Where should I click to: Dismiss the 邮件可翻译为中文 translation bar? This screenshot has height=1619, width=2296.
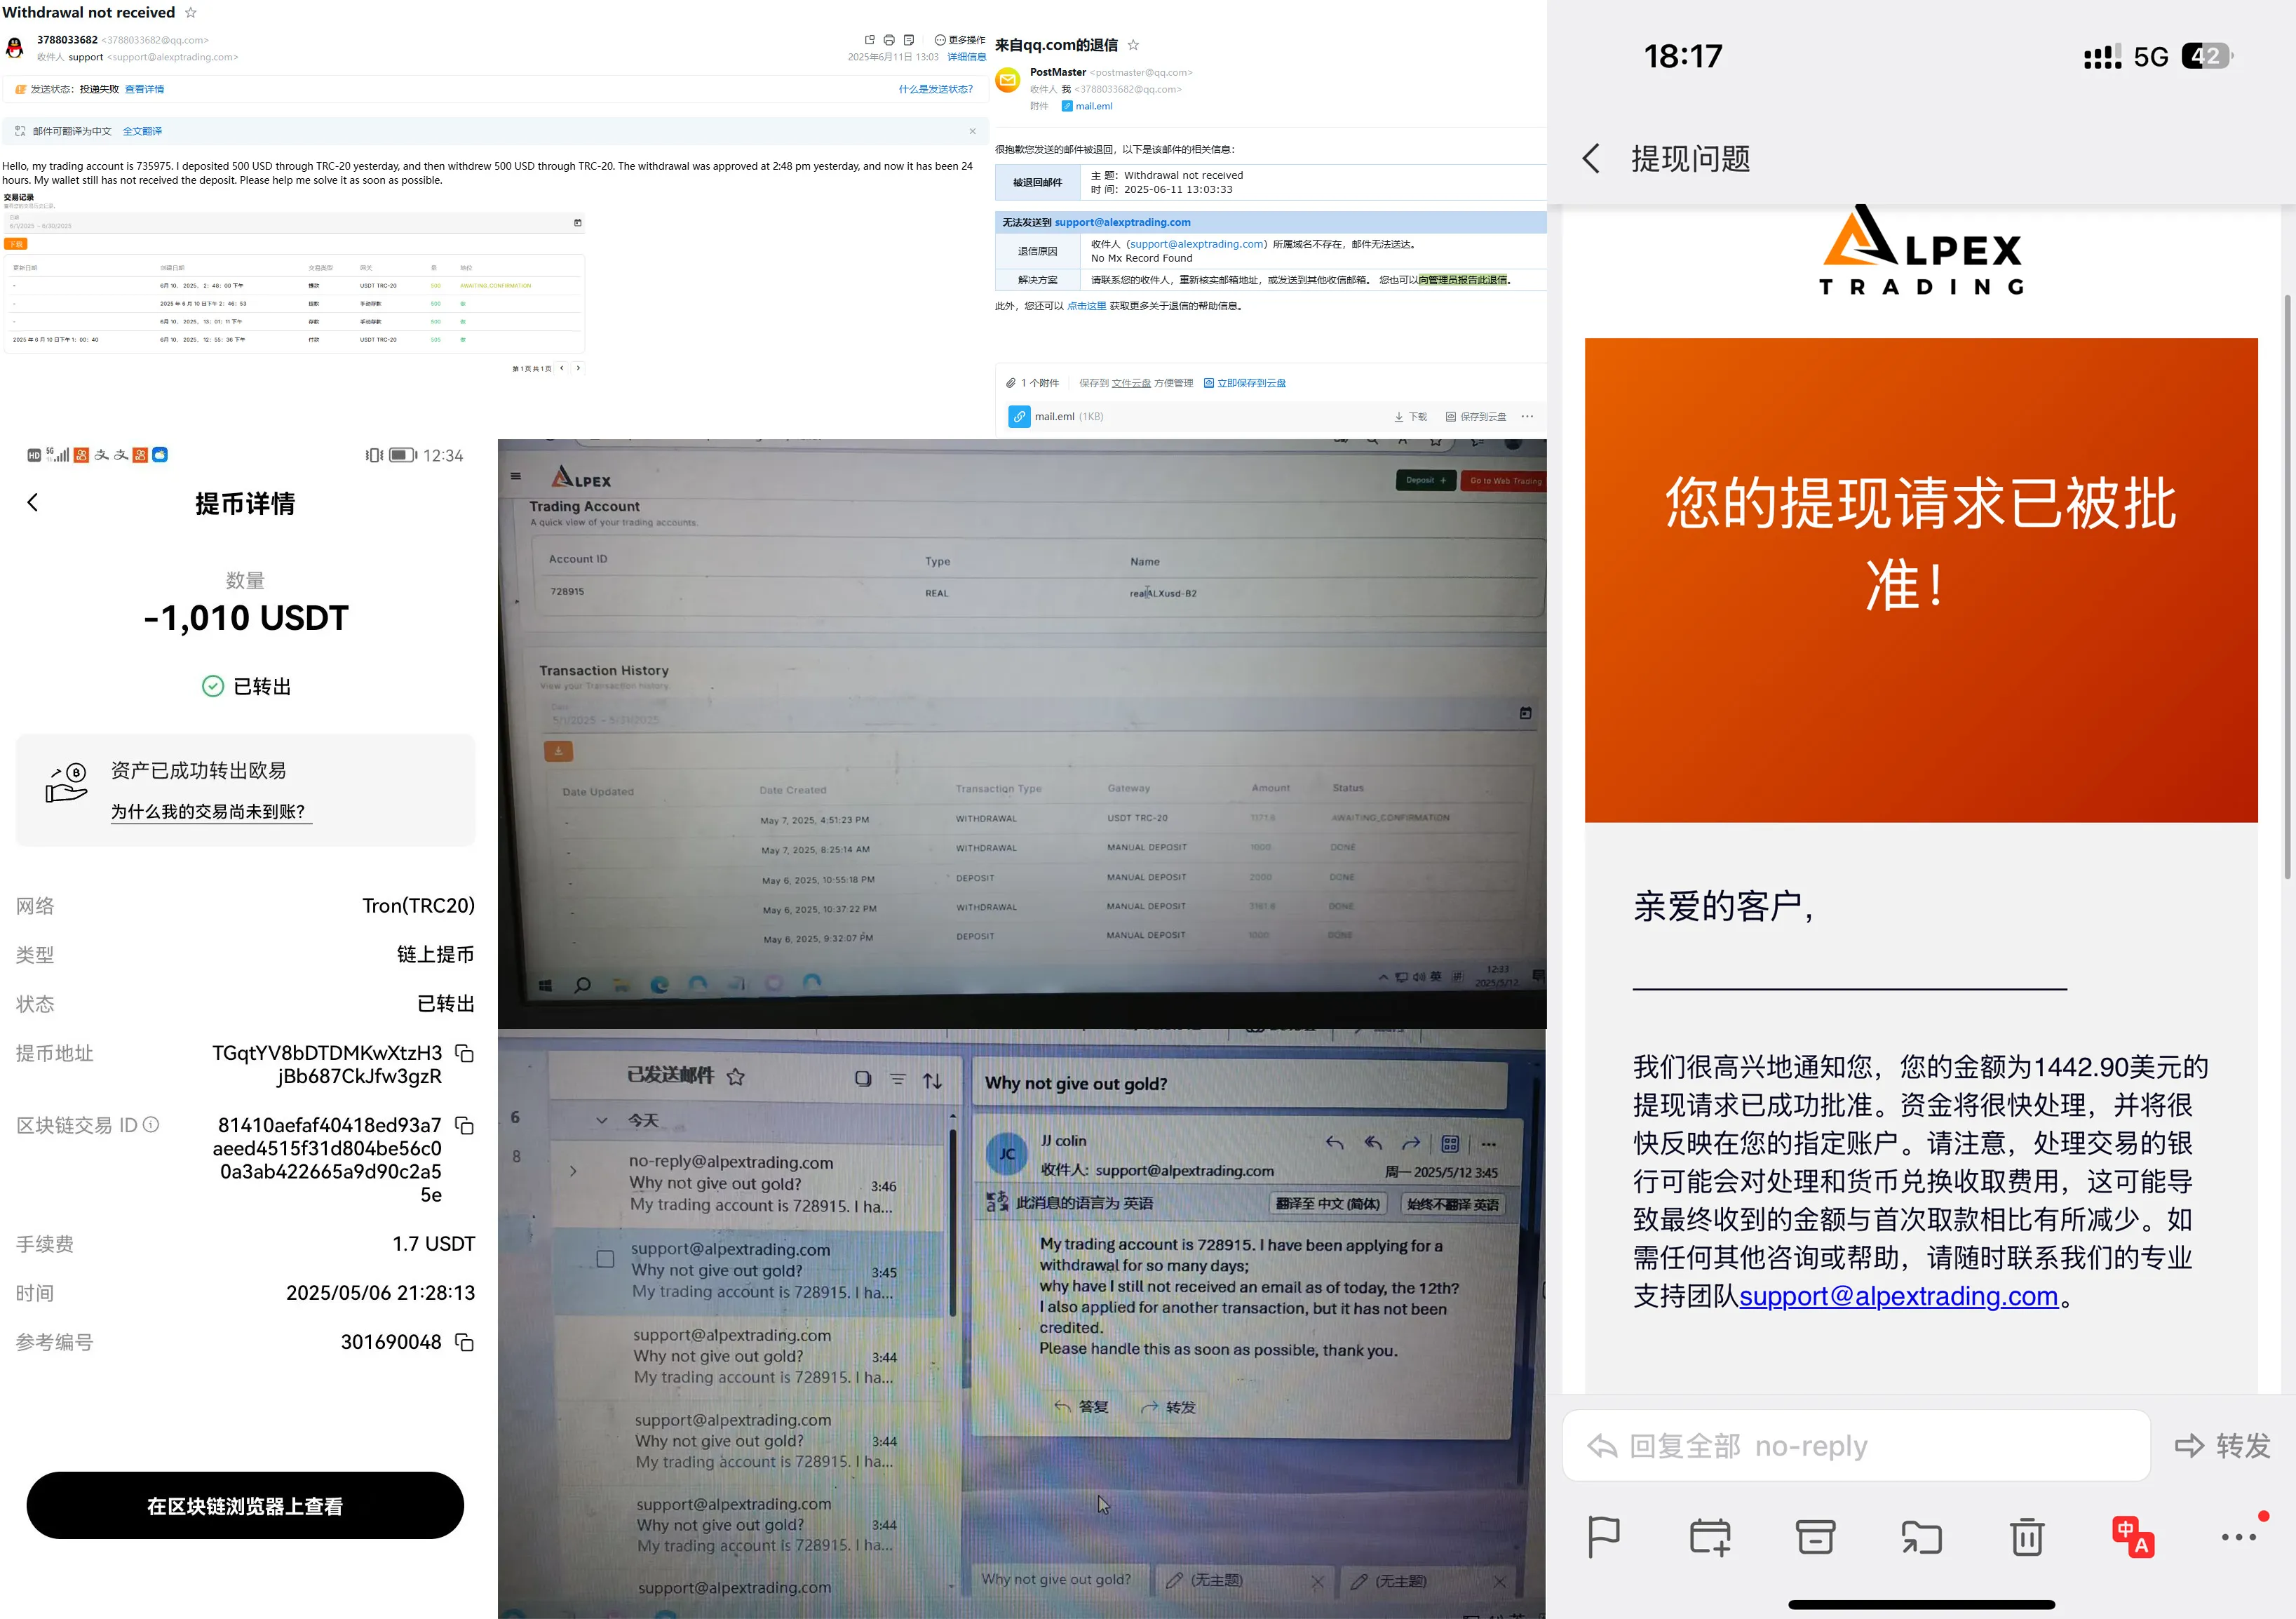[x=972, y=131]
